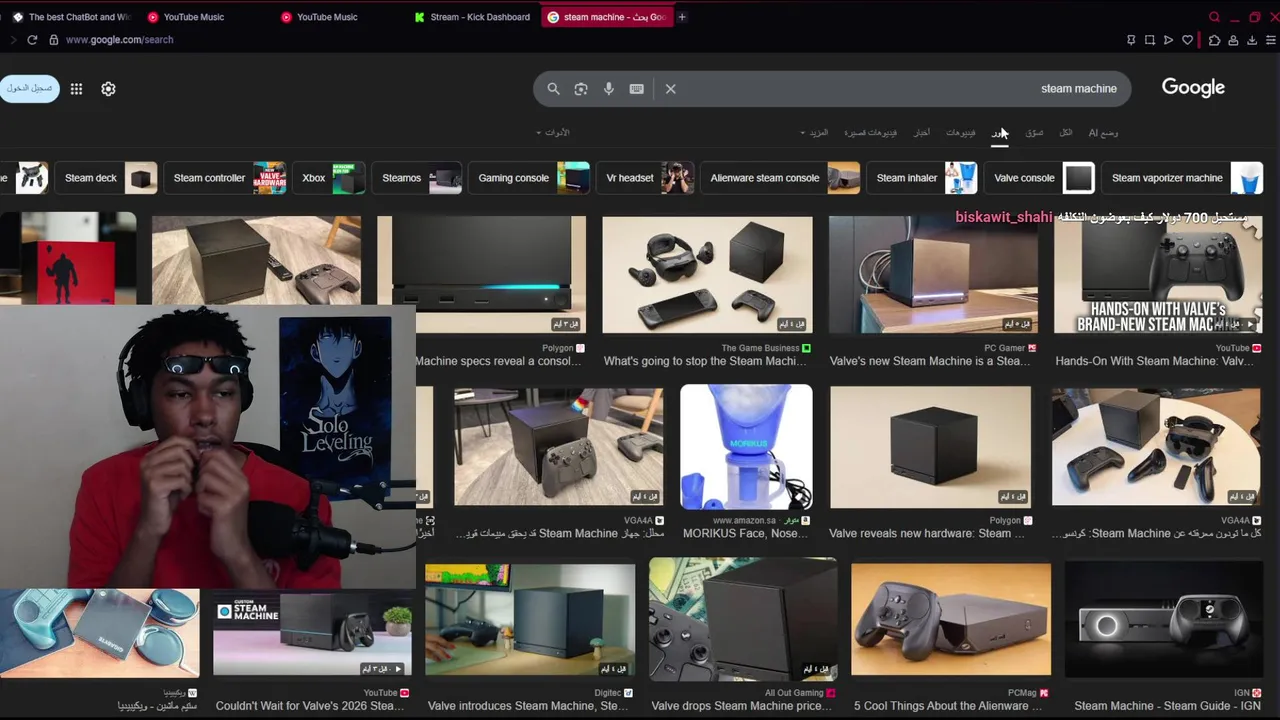Switch to The best ChatBot browser tab
1280x720 pixels.
click(x=71, y=17)
